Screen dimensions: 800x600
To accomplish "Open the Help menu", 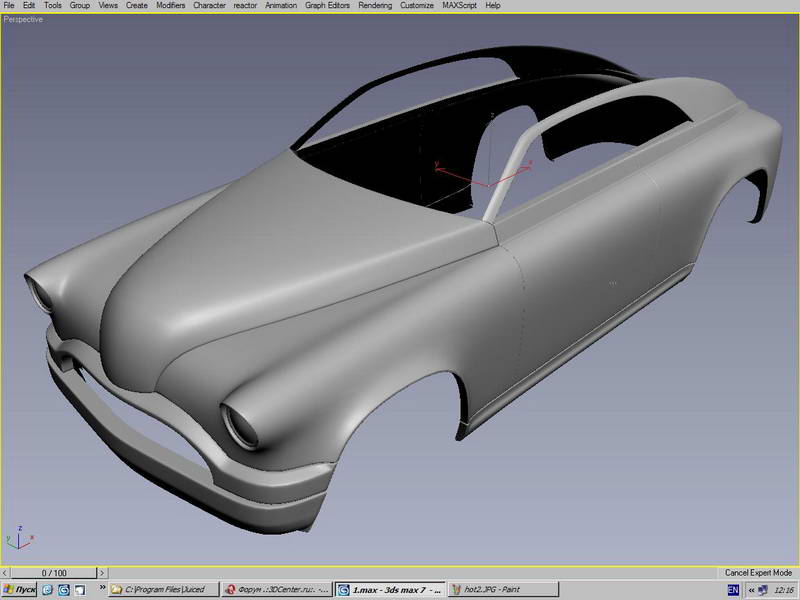I will click(x=492, y=6).
